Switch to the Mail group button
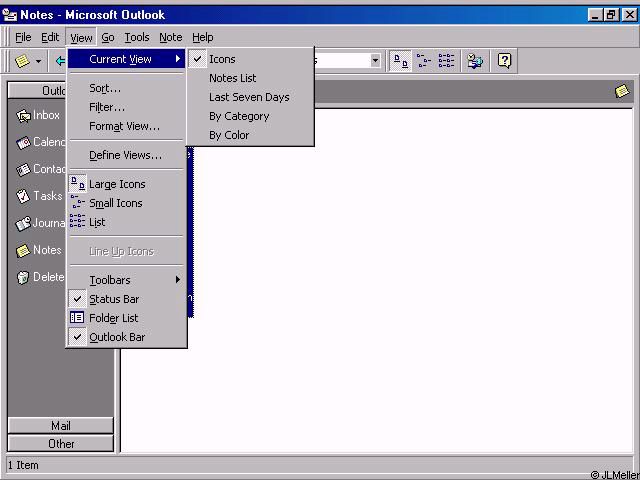 [x=60, y=426]
